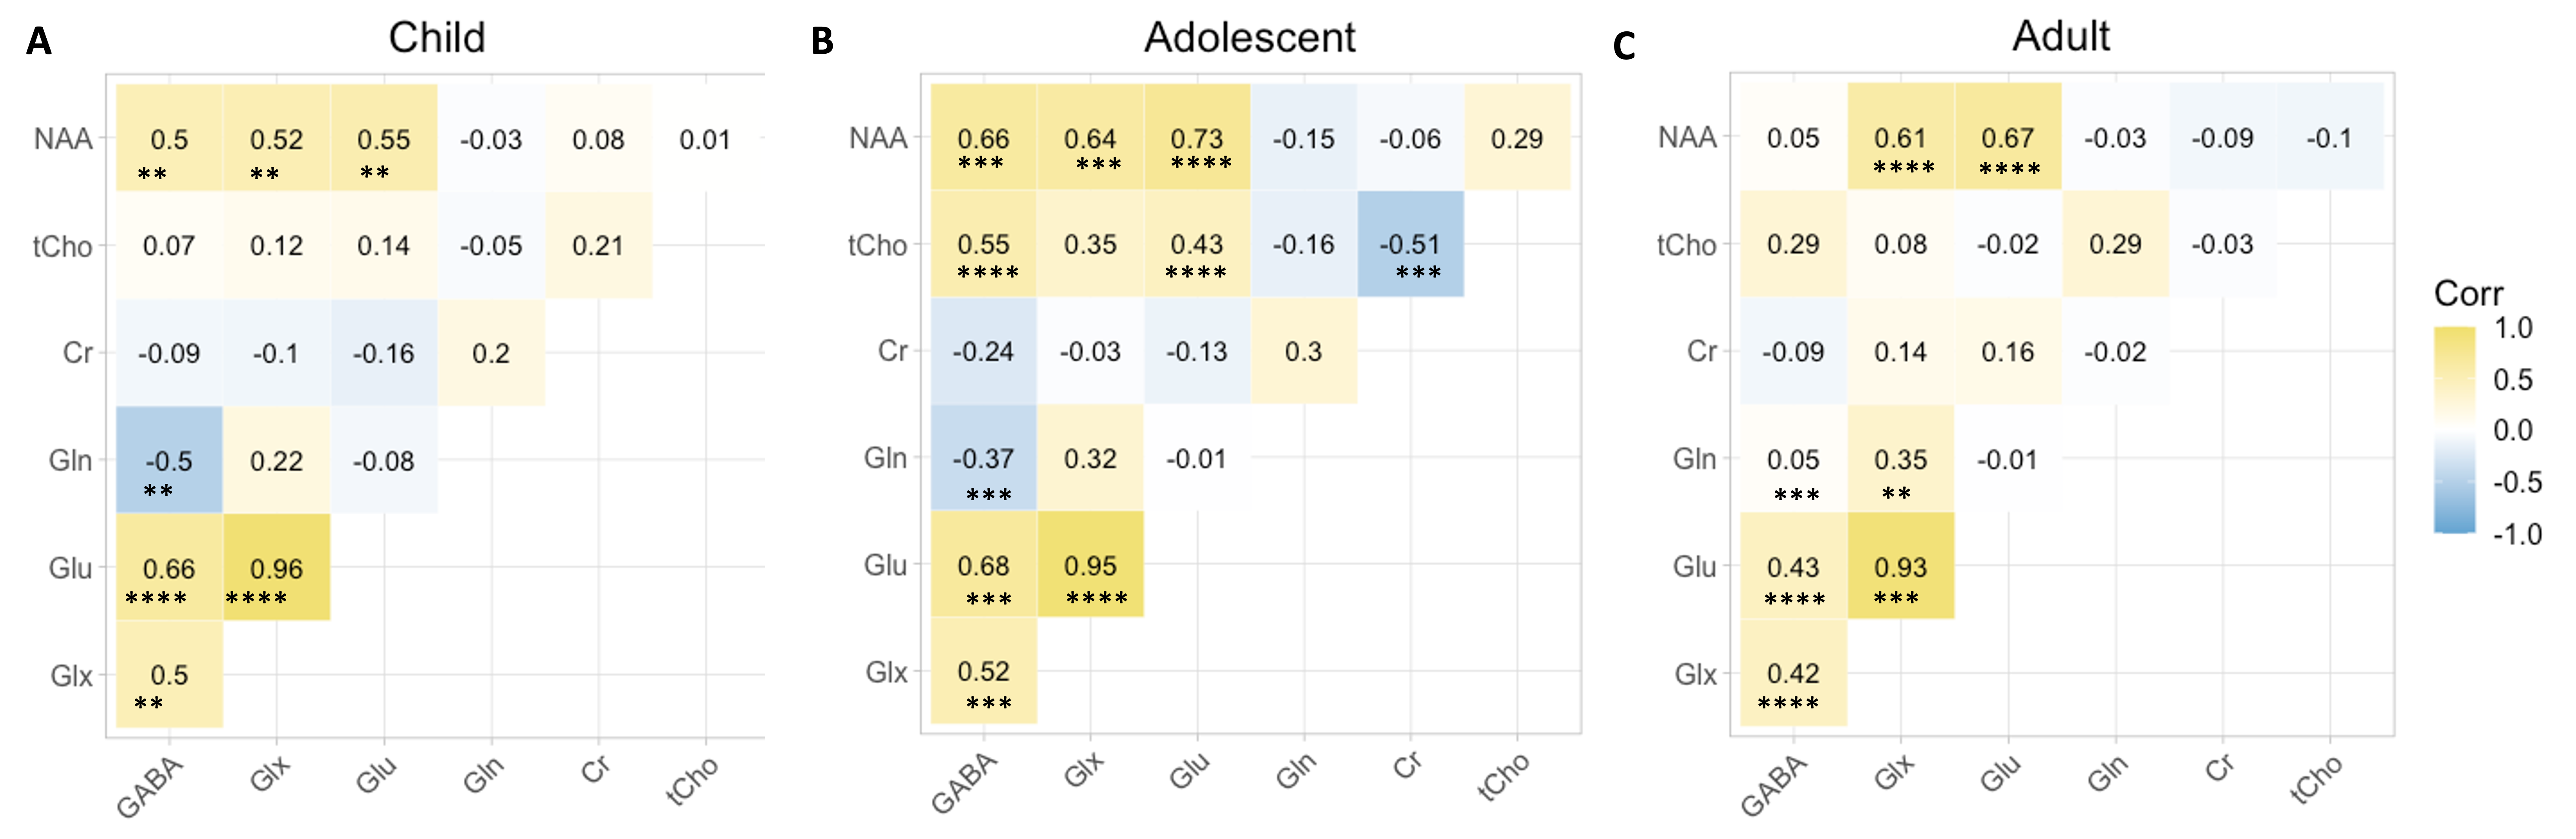Click the Child panel's blue -0.5 cell
2576x839 pixels.
pyautogui.click(x=169, y=461)
